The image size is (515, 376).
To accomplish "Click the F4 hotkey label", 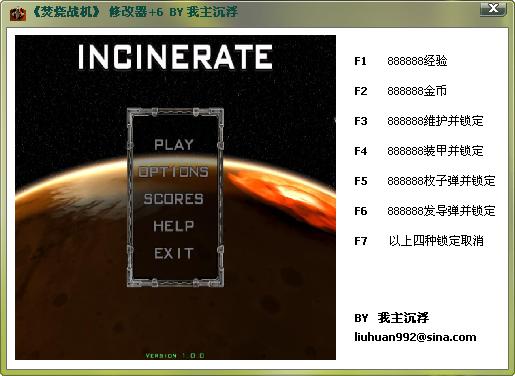I will tap(361, 151).
